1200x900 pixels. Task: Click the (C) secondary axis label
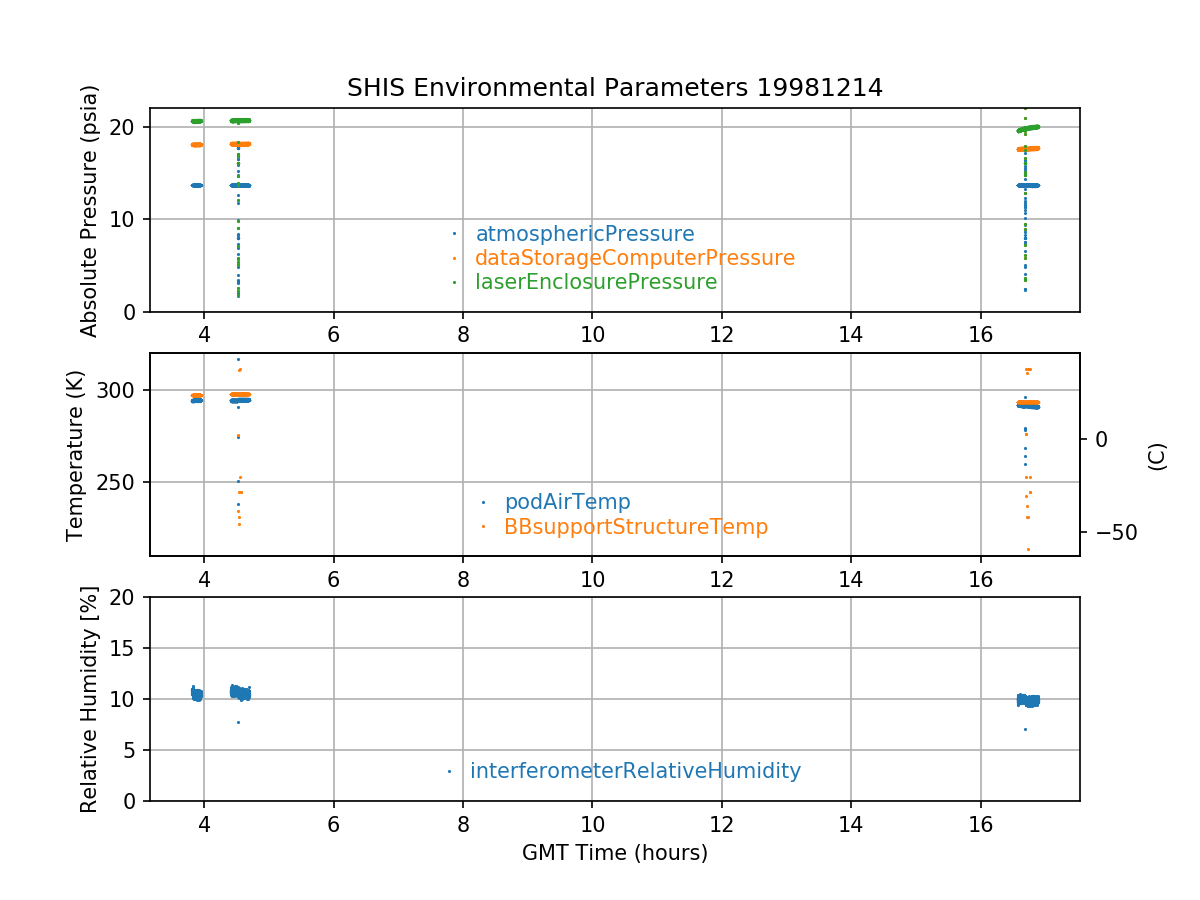pyautogui.click(x=1157, y=457)
